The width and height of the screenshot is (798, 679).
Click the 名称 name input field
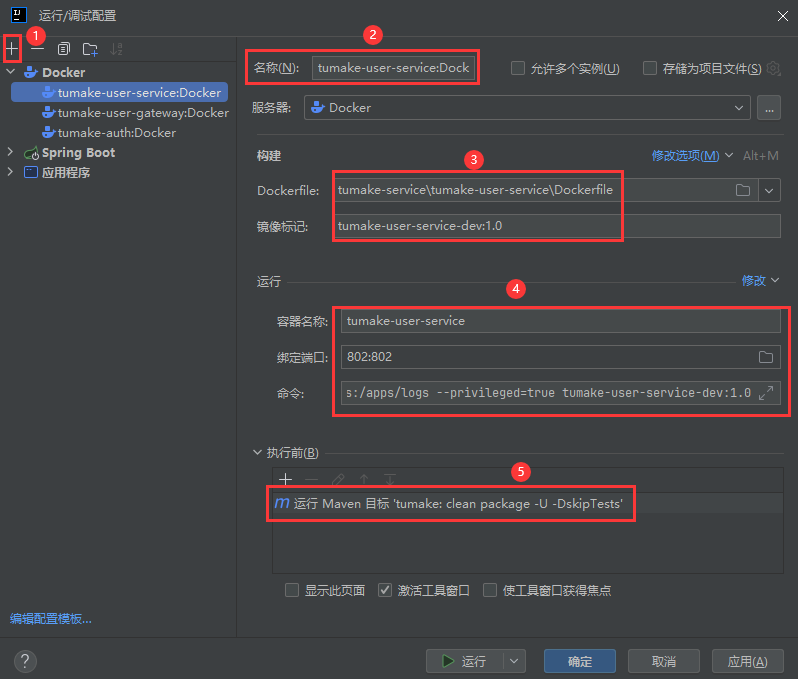393,68
